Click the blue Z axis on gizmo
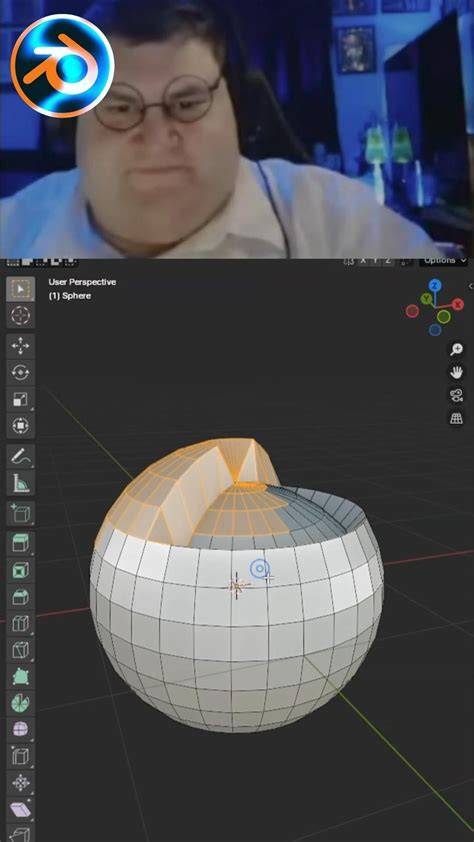The width and height of the screenshot is (474, 842). tap(435, 286)
